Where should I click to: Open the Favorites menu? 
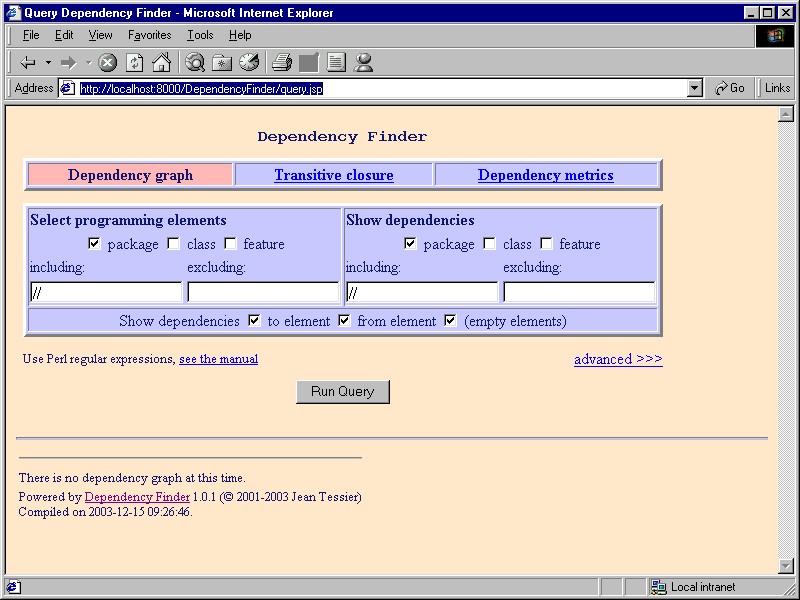[149, 35]
